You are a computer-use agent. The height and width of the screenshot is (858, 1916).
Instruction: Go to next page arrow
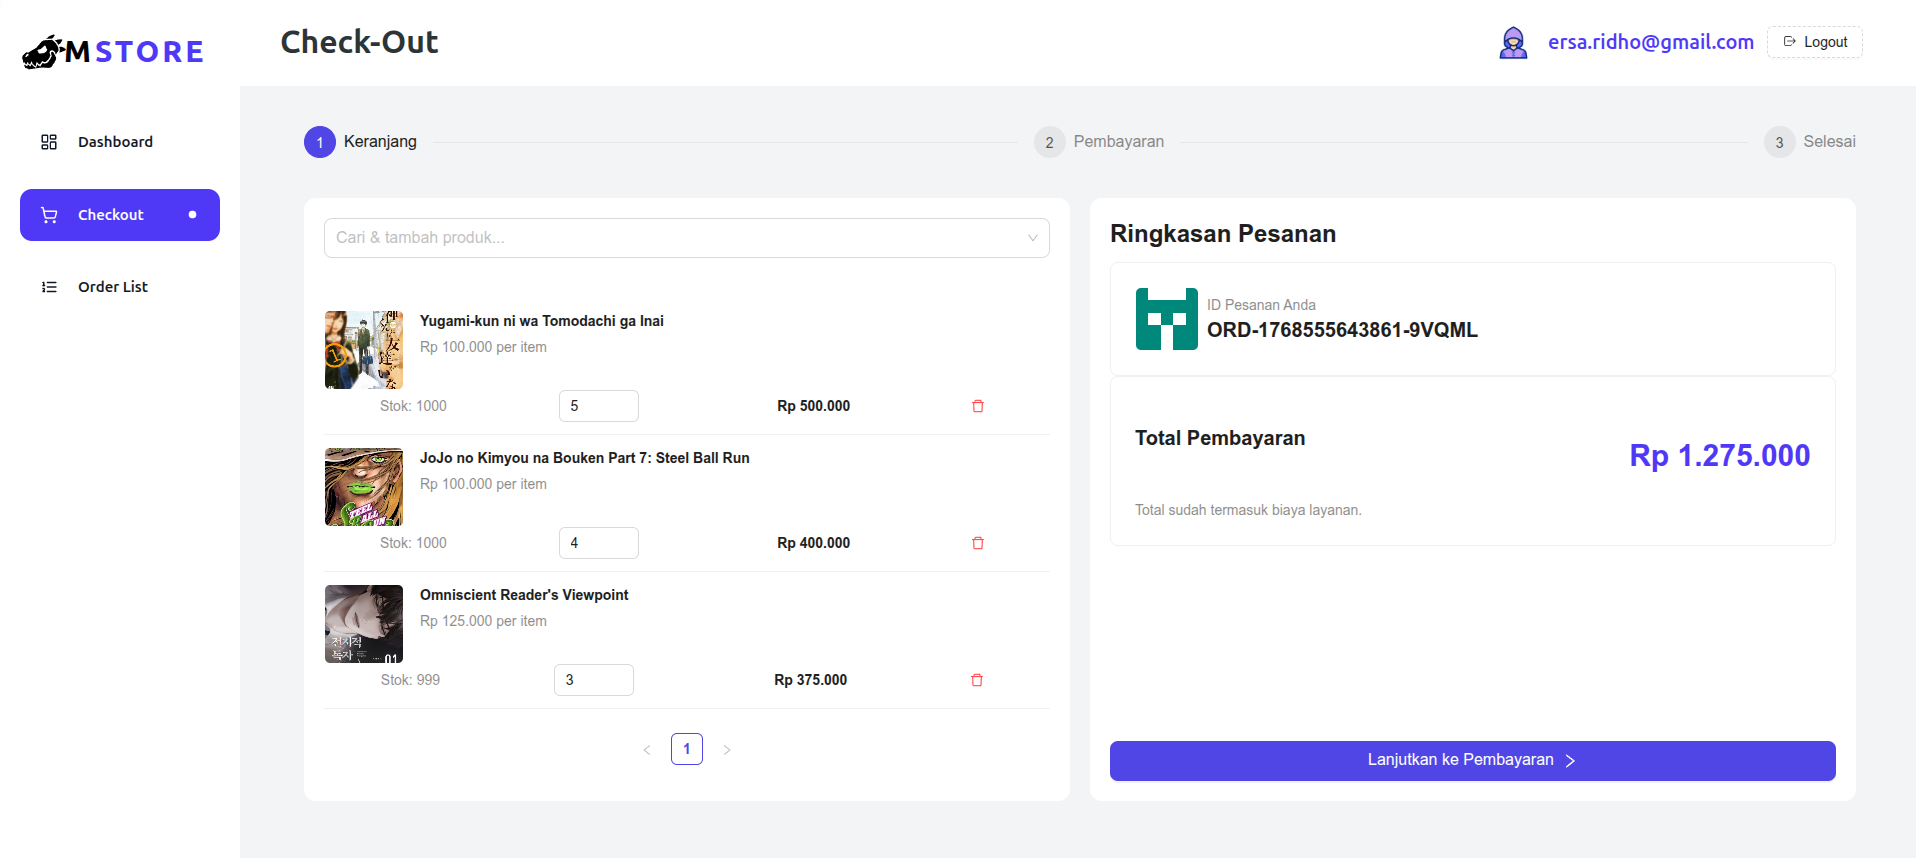coord(727,750)
